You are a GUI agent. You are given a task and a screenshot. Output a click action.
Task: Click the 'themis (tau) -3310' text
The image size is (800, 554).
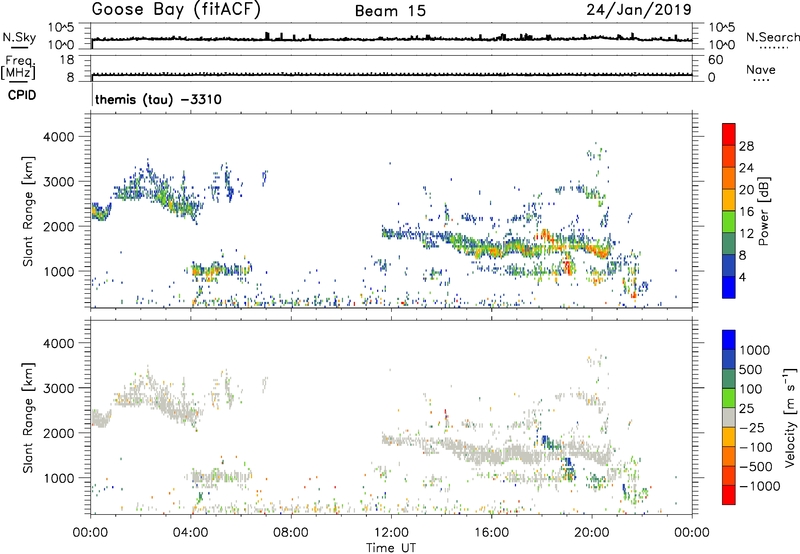click(x=158, y=99)
